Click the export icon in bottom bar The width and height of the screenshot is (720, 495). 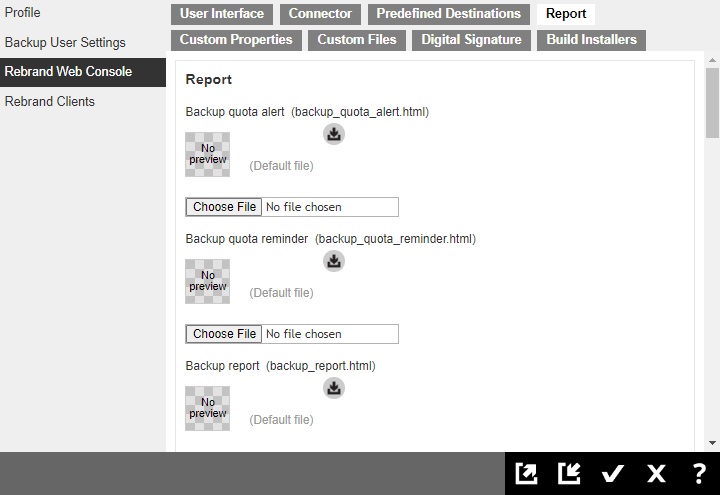[x=526, y=473]
